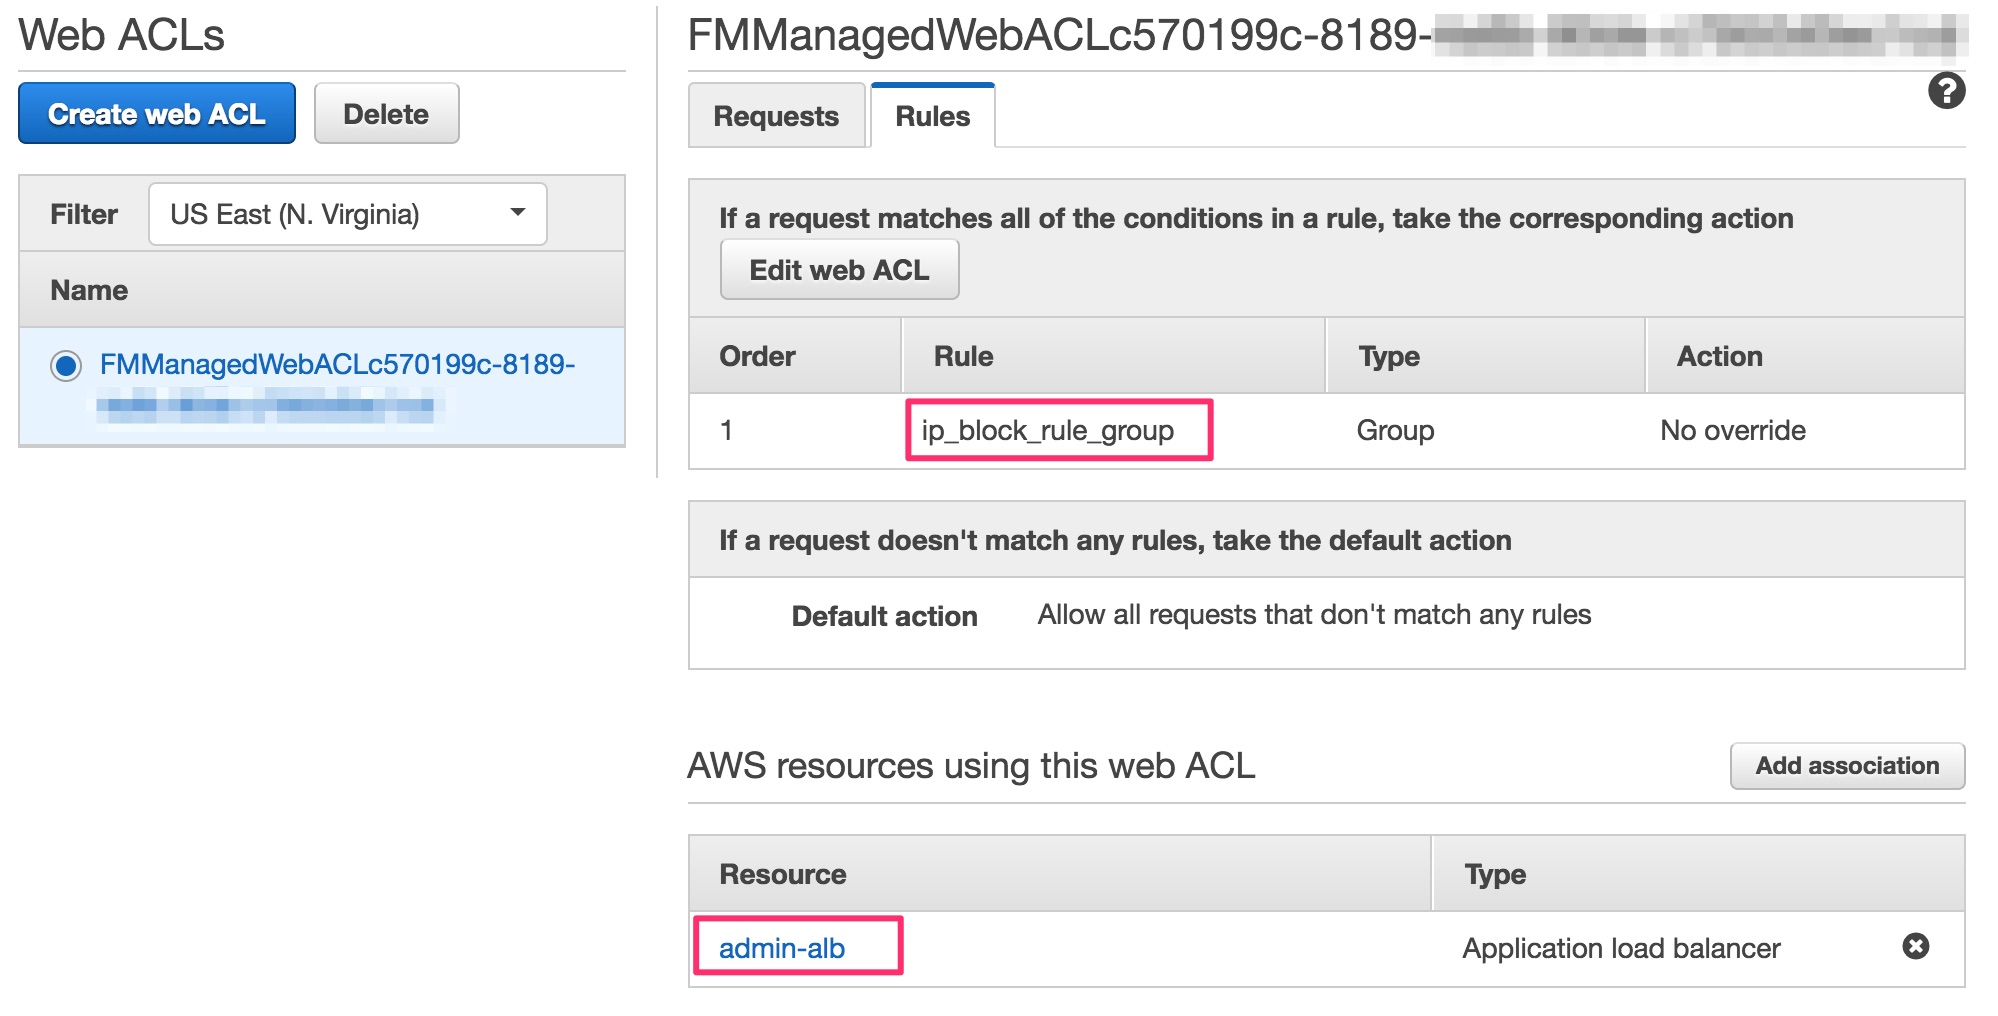Open the US East (N. Virginia) selector arrow
This screenshot has width=1998, height=1016.
(519, 213)
